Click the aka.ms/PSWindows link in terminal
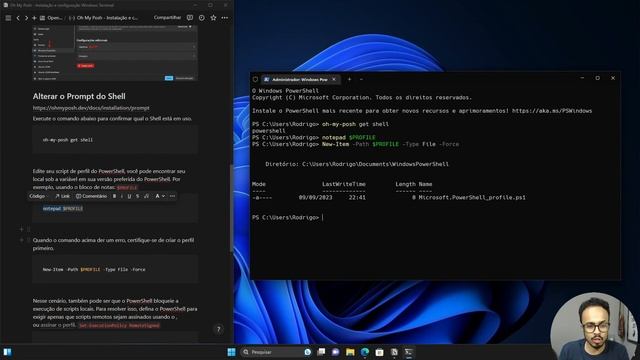Screen dimensions: 640x360 (552, 111)
